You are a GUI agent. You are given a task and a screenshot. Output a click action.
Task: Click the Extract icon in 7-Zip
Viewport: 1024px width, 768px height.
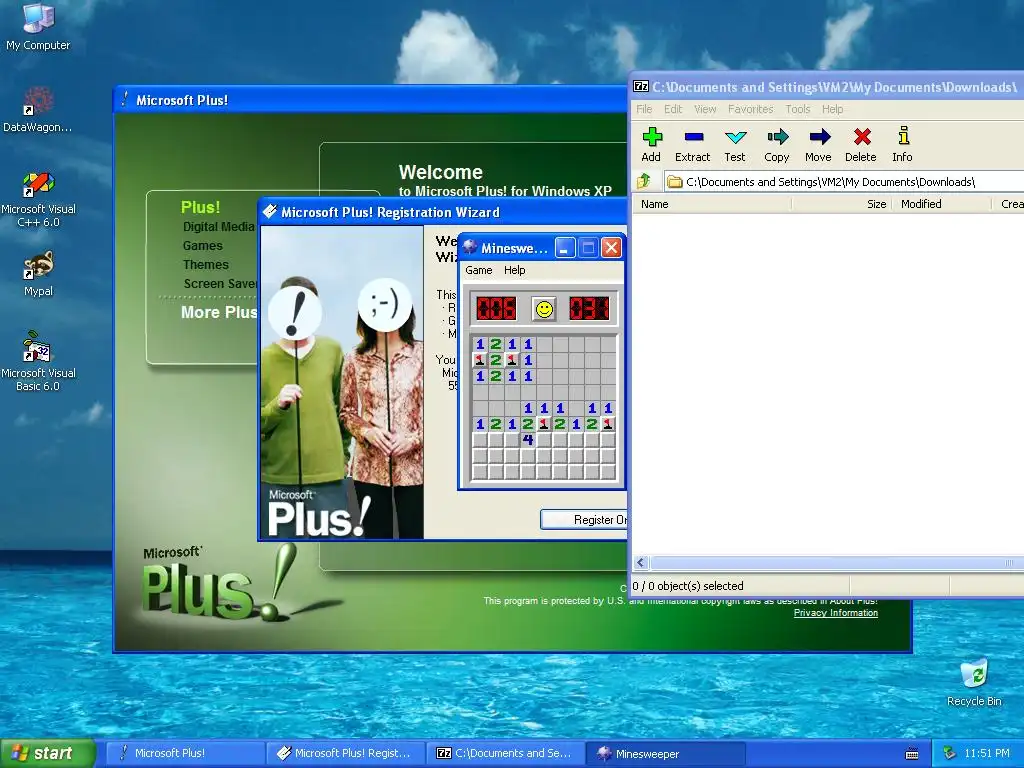[693, 144]
